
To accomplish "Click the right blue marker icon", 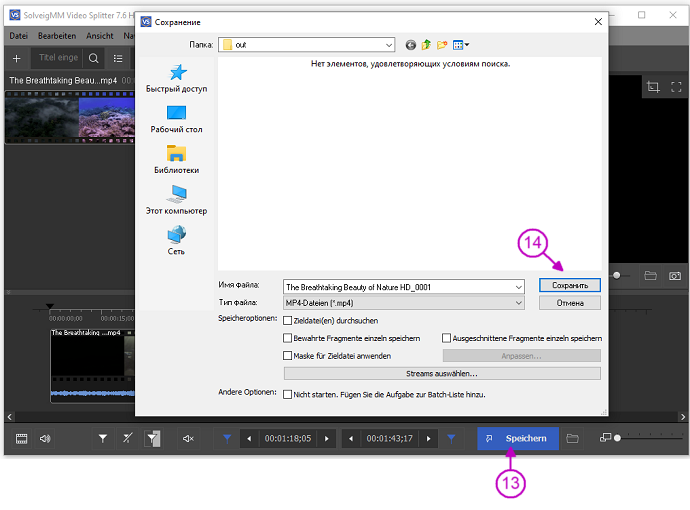I will pos(451,438).
